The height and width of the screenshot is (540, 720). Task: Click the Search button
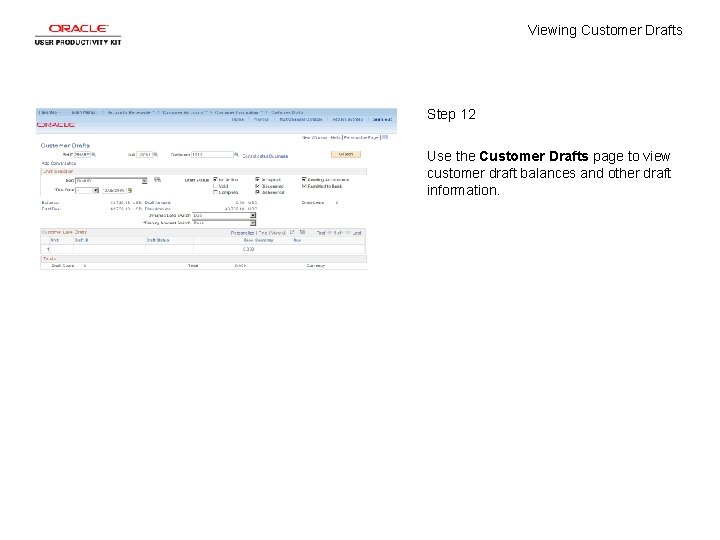pyautogui.click(x=346, y=154)
